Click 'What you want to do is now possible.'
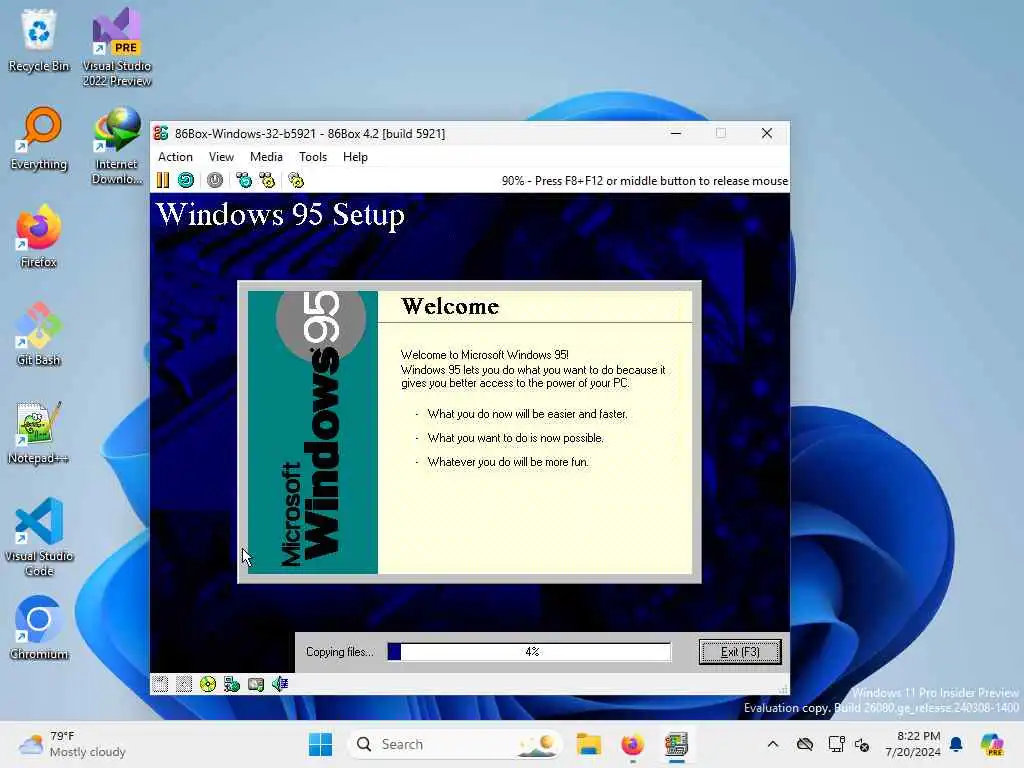 (515, 438)
